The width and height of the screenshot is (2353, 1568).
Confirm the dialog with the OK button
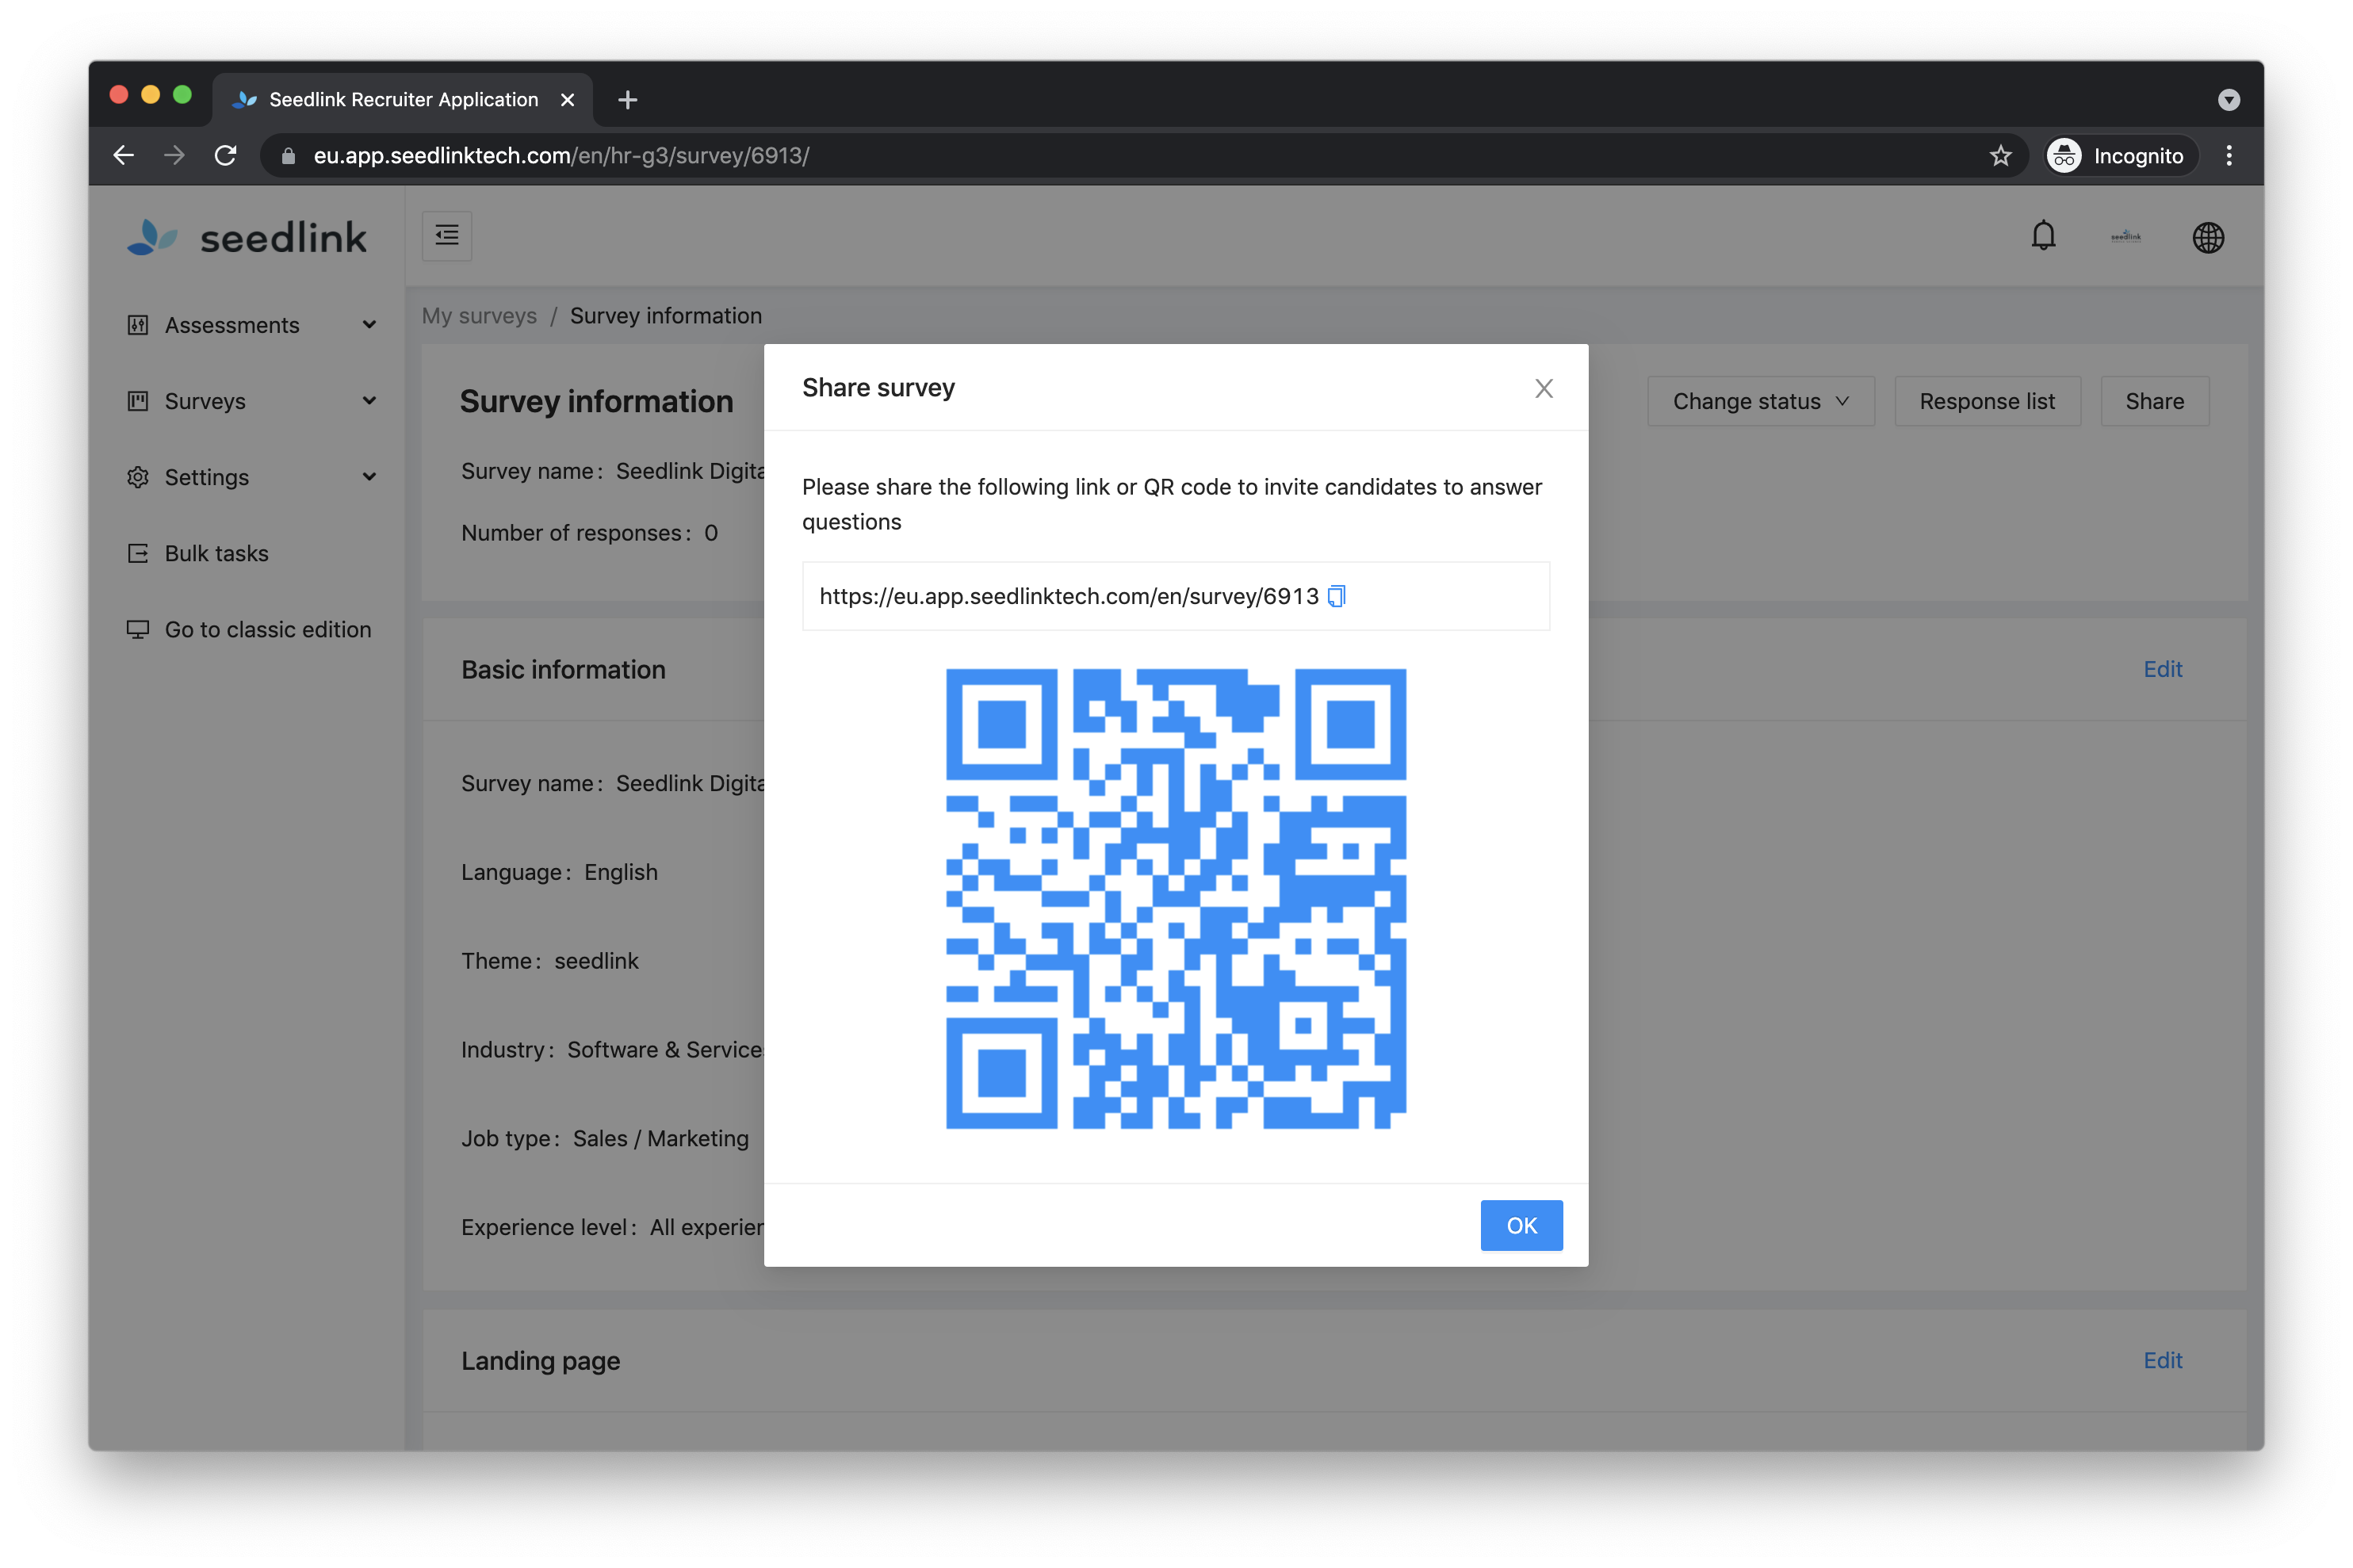pos(1521,1225)
